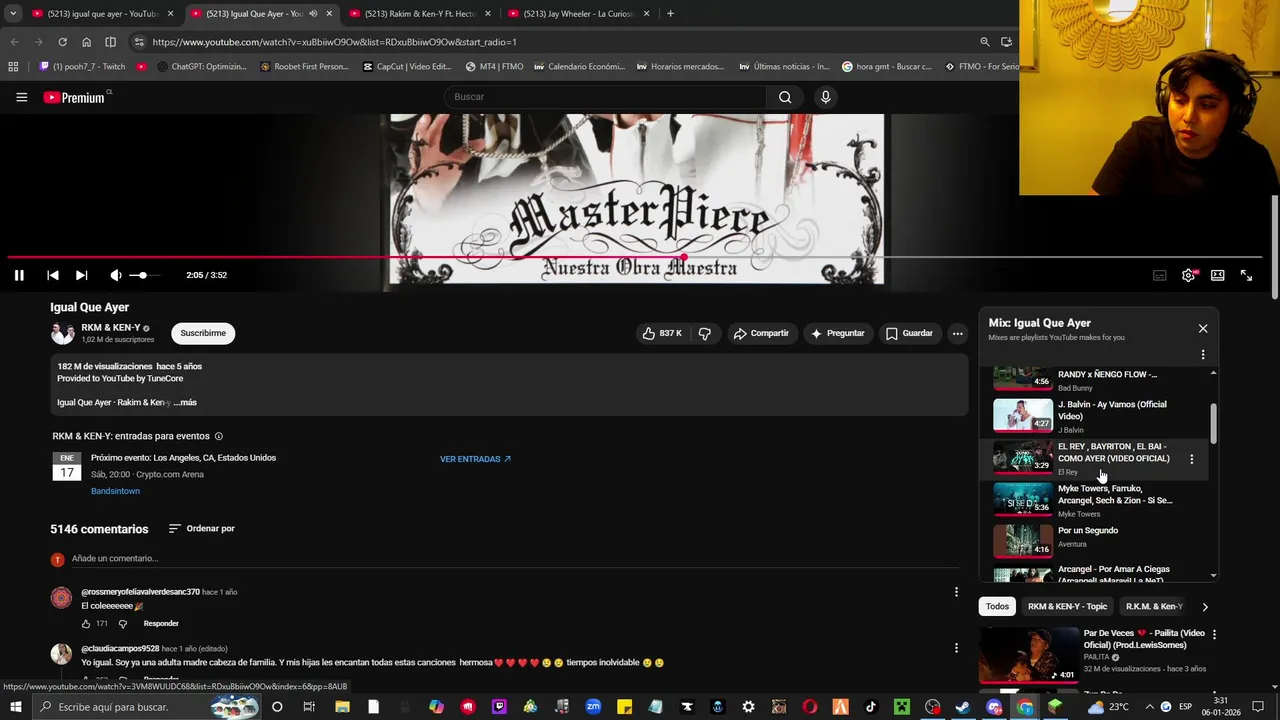The height and width of the screenshot is (720, 1280).
Task: Share the video with Compartir
Action: pyautogui.click(x=761, y=333)
